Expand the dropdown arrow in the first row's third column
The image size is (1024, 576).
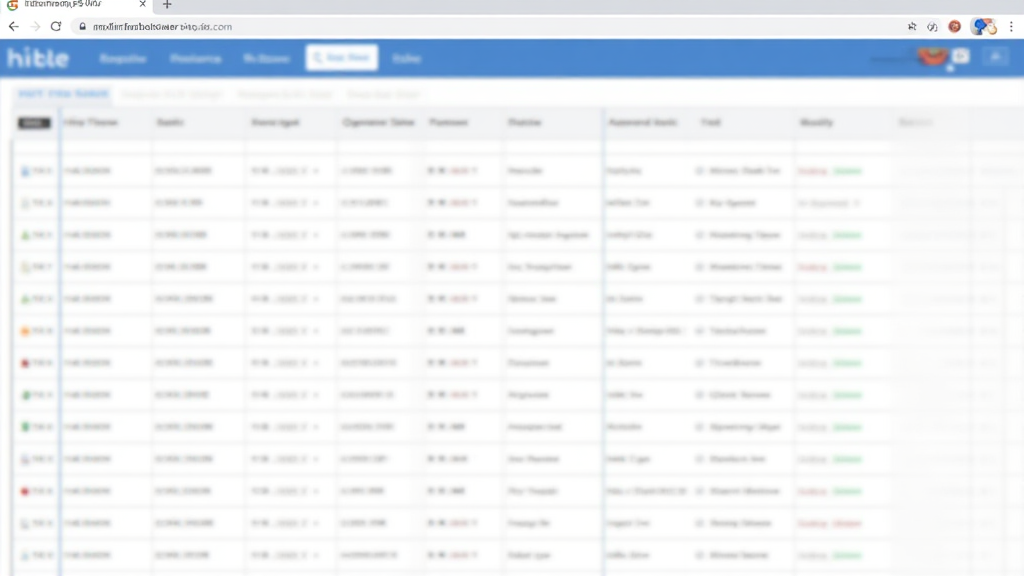pos(316,171)
